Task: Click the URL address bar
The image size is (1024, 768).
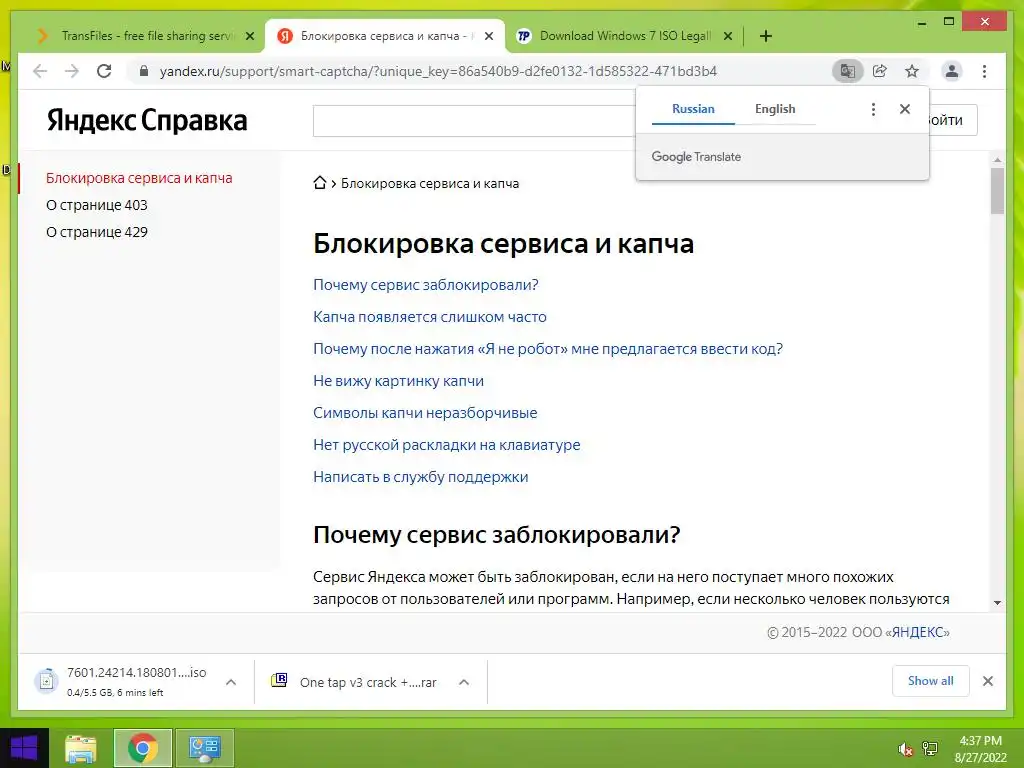Action: (x=438, y=71)
